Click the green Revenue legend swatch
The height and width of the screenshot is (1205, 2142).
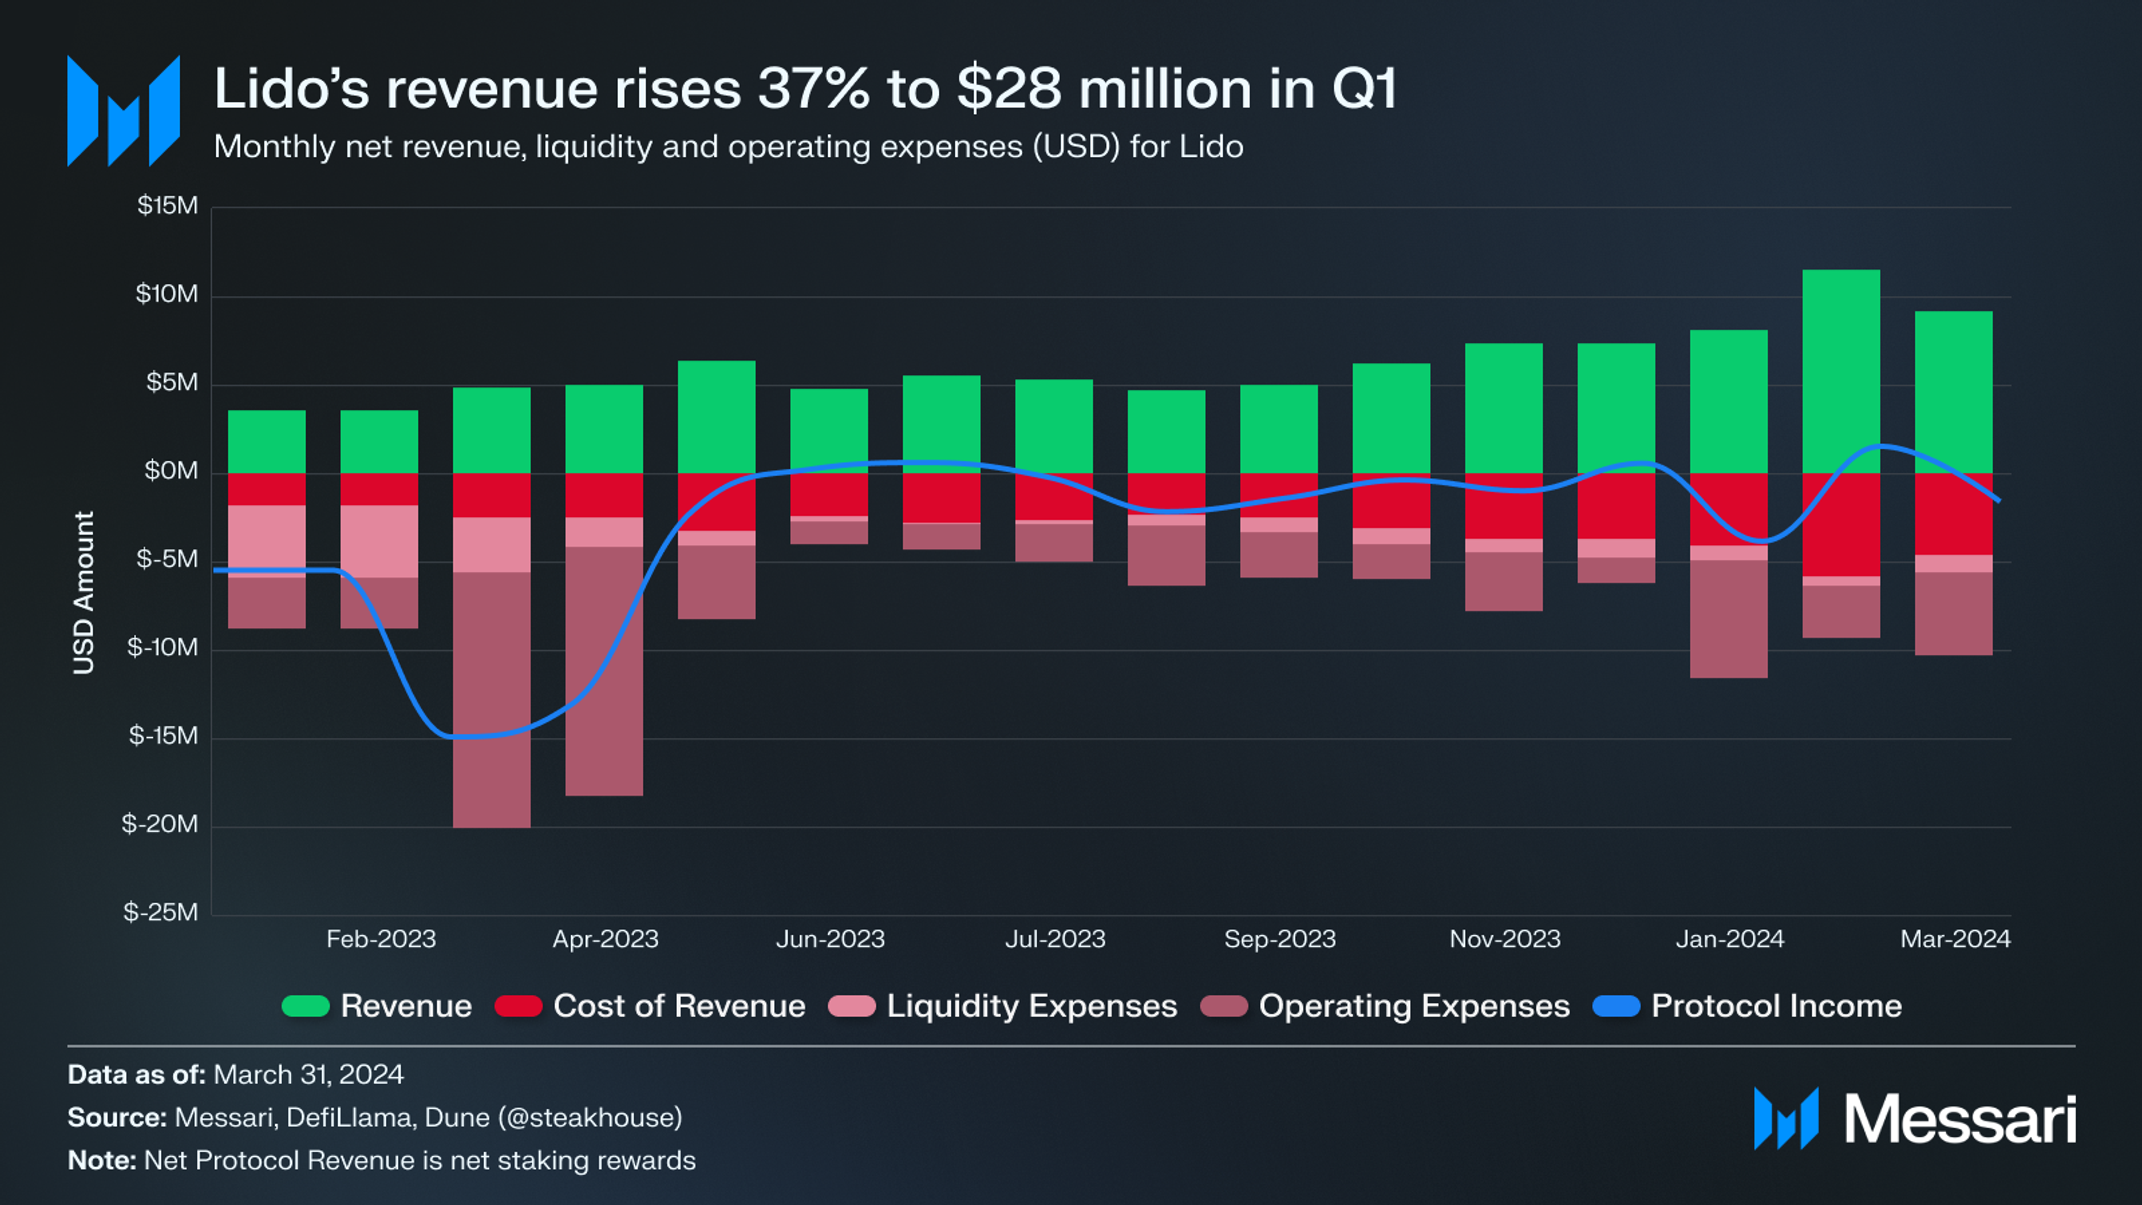tap(305, 1006)
